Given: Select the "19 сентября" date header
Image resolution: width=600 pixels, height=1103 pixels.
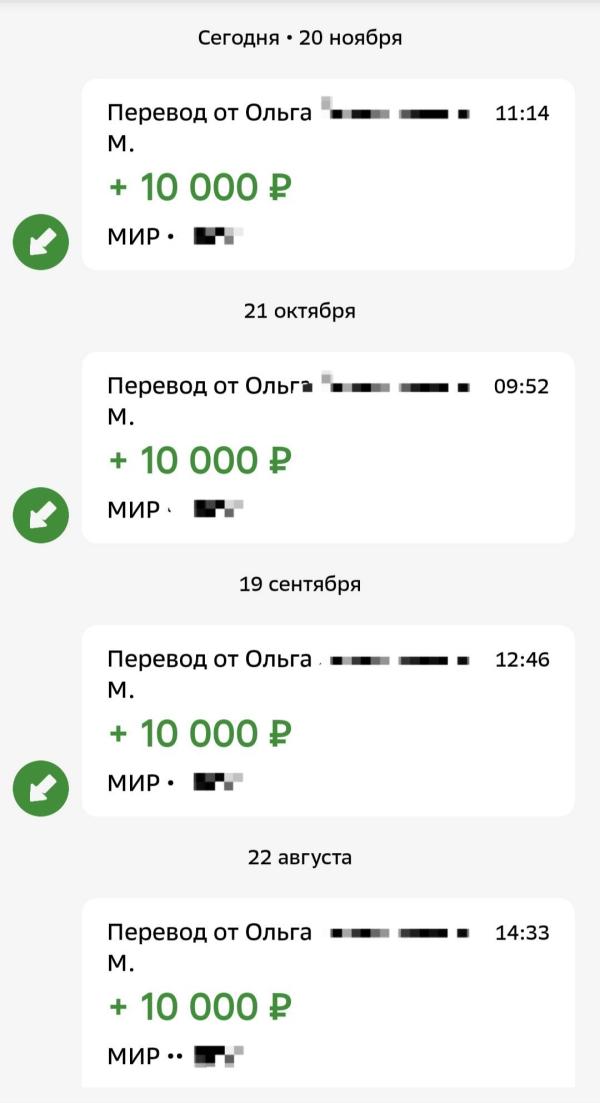Looking at the screenshot, I should pyautogui.click(x=300, y=584).
